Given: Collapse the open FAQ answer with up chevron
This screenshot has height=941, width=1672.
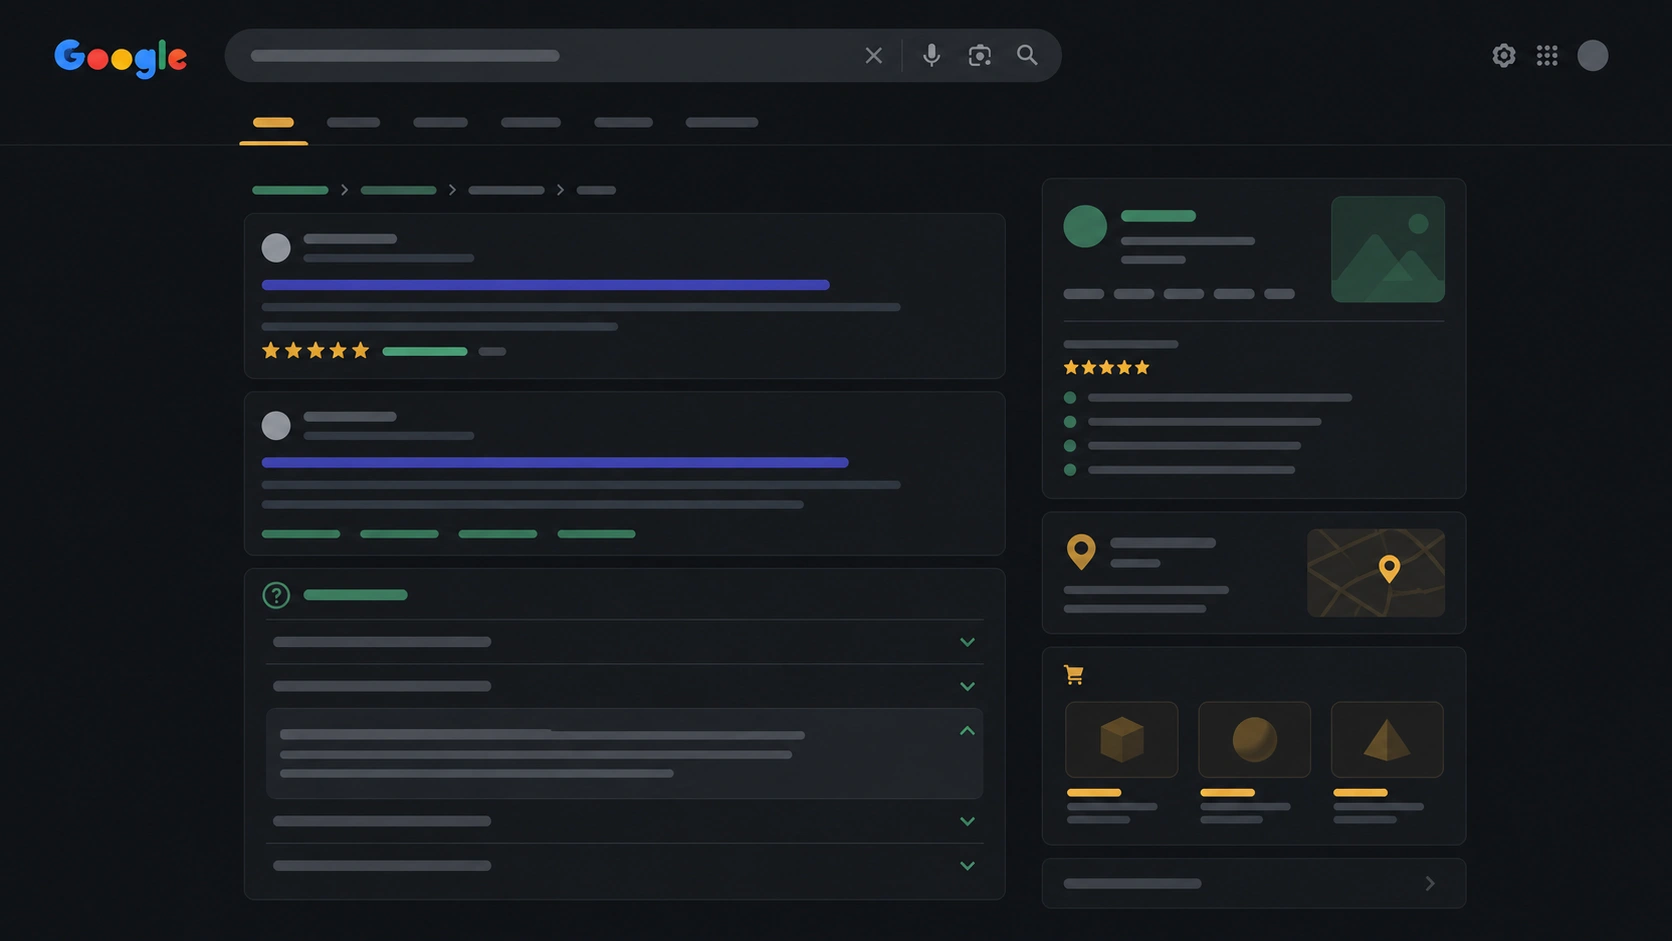Looking at the screenshot, I should [x=967, y=731].
